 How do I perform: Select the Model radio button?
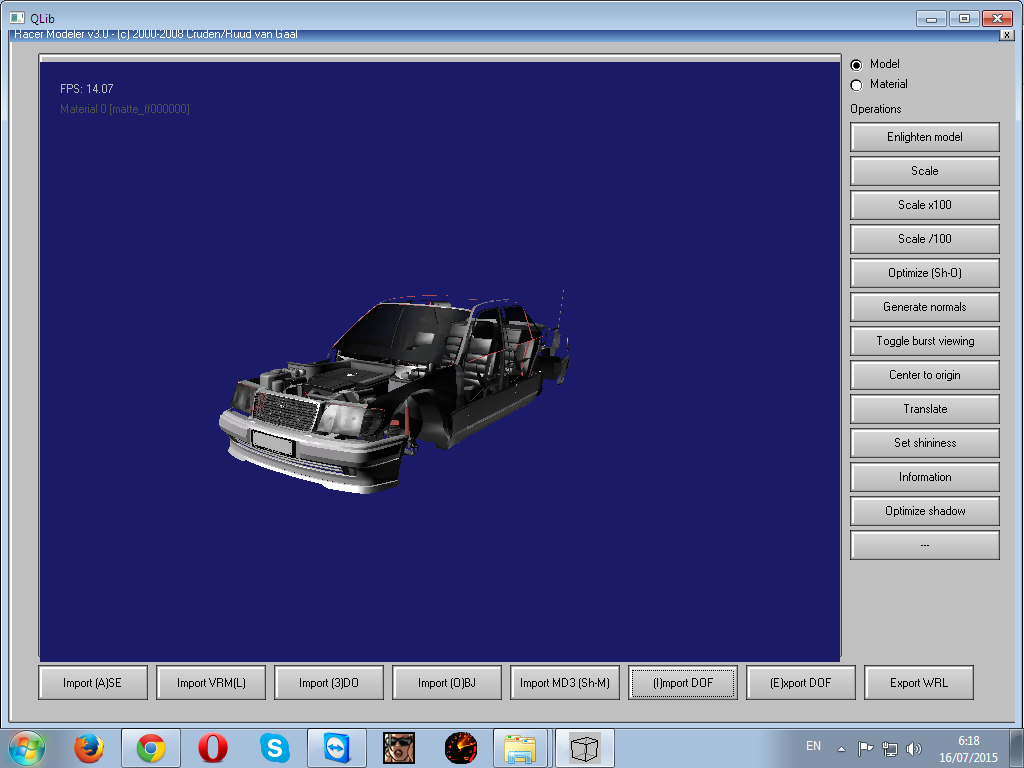tap(856, 65)
